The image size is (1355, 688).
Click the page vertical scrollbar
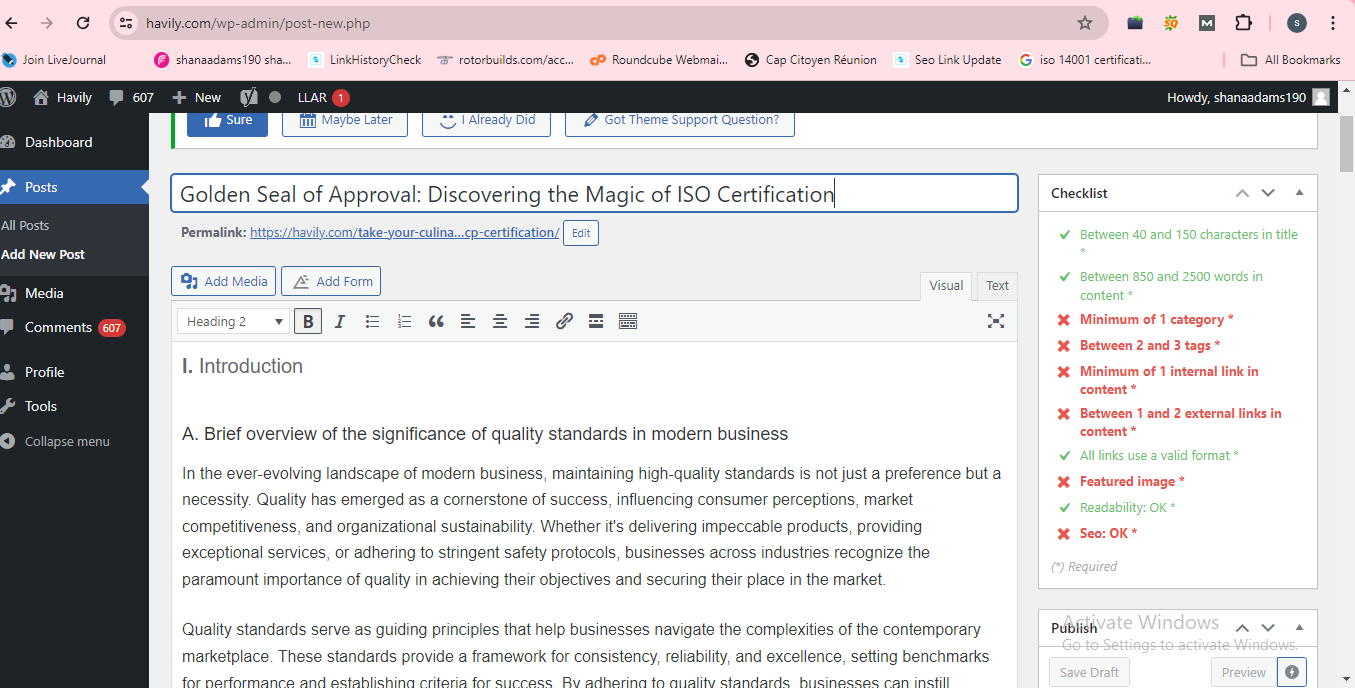[1346, 143]
